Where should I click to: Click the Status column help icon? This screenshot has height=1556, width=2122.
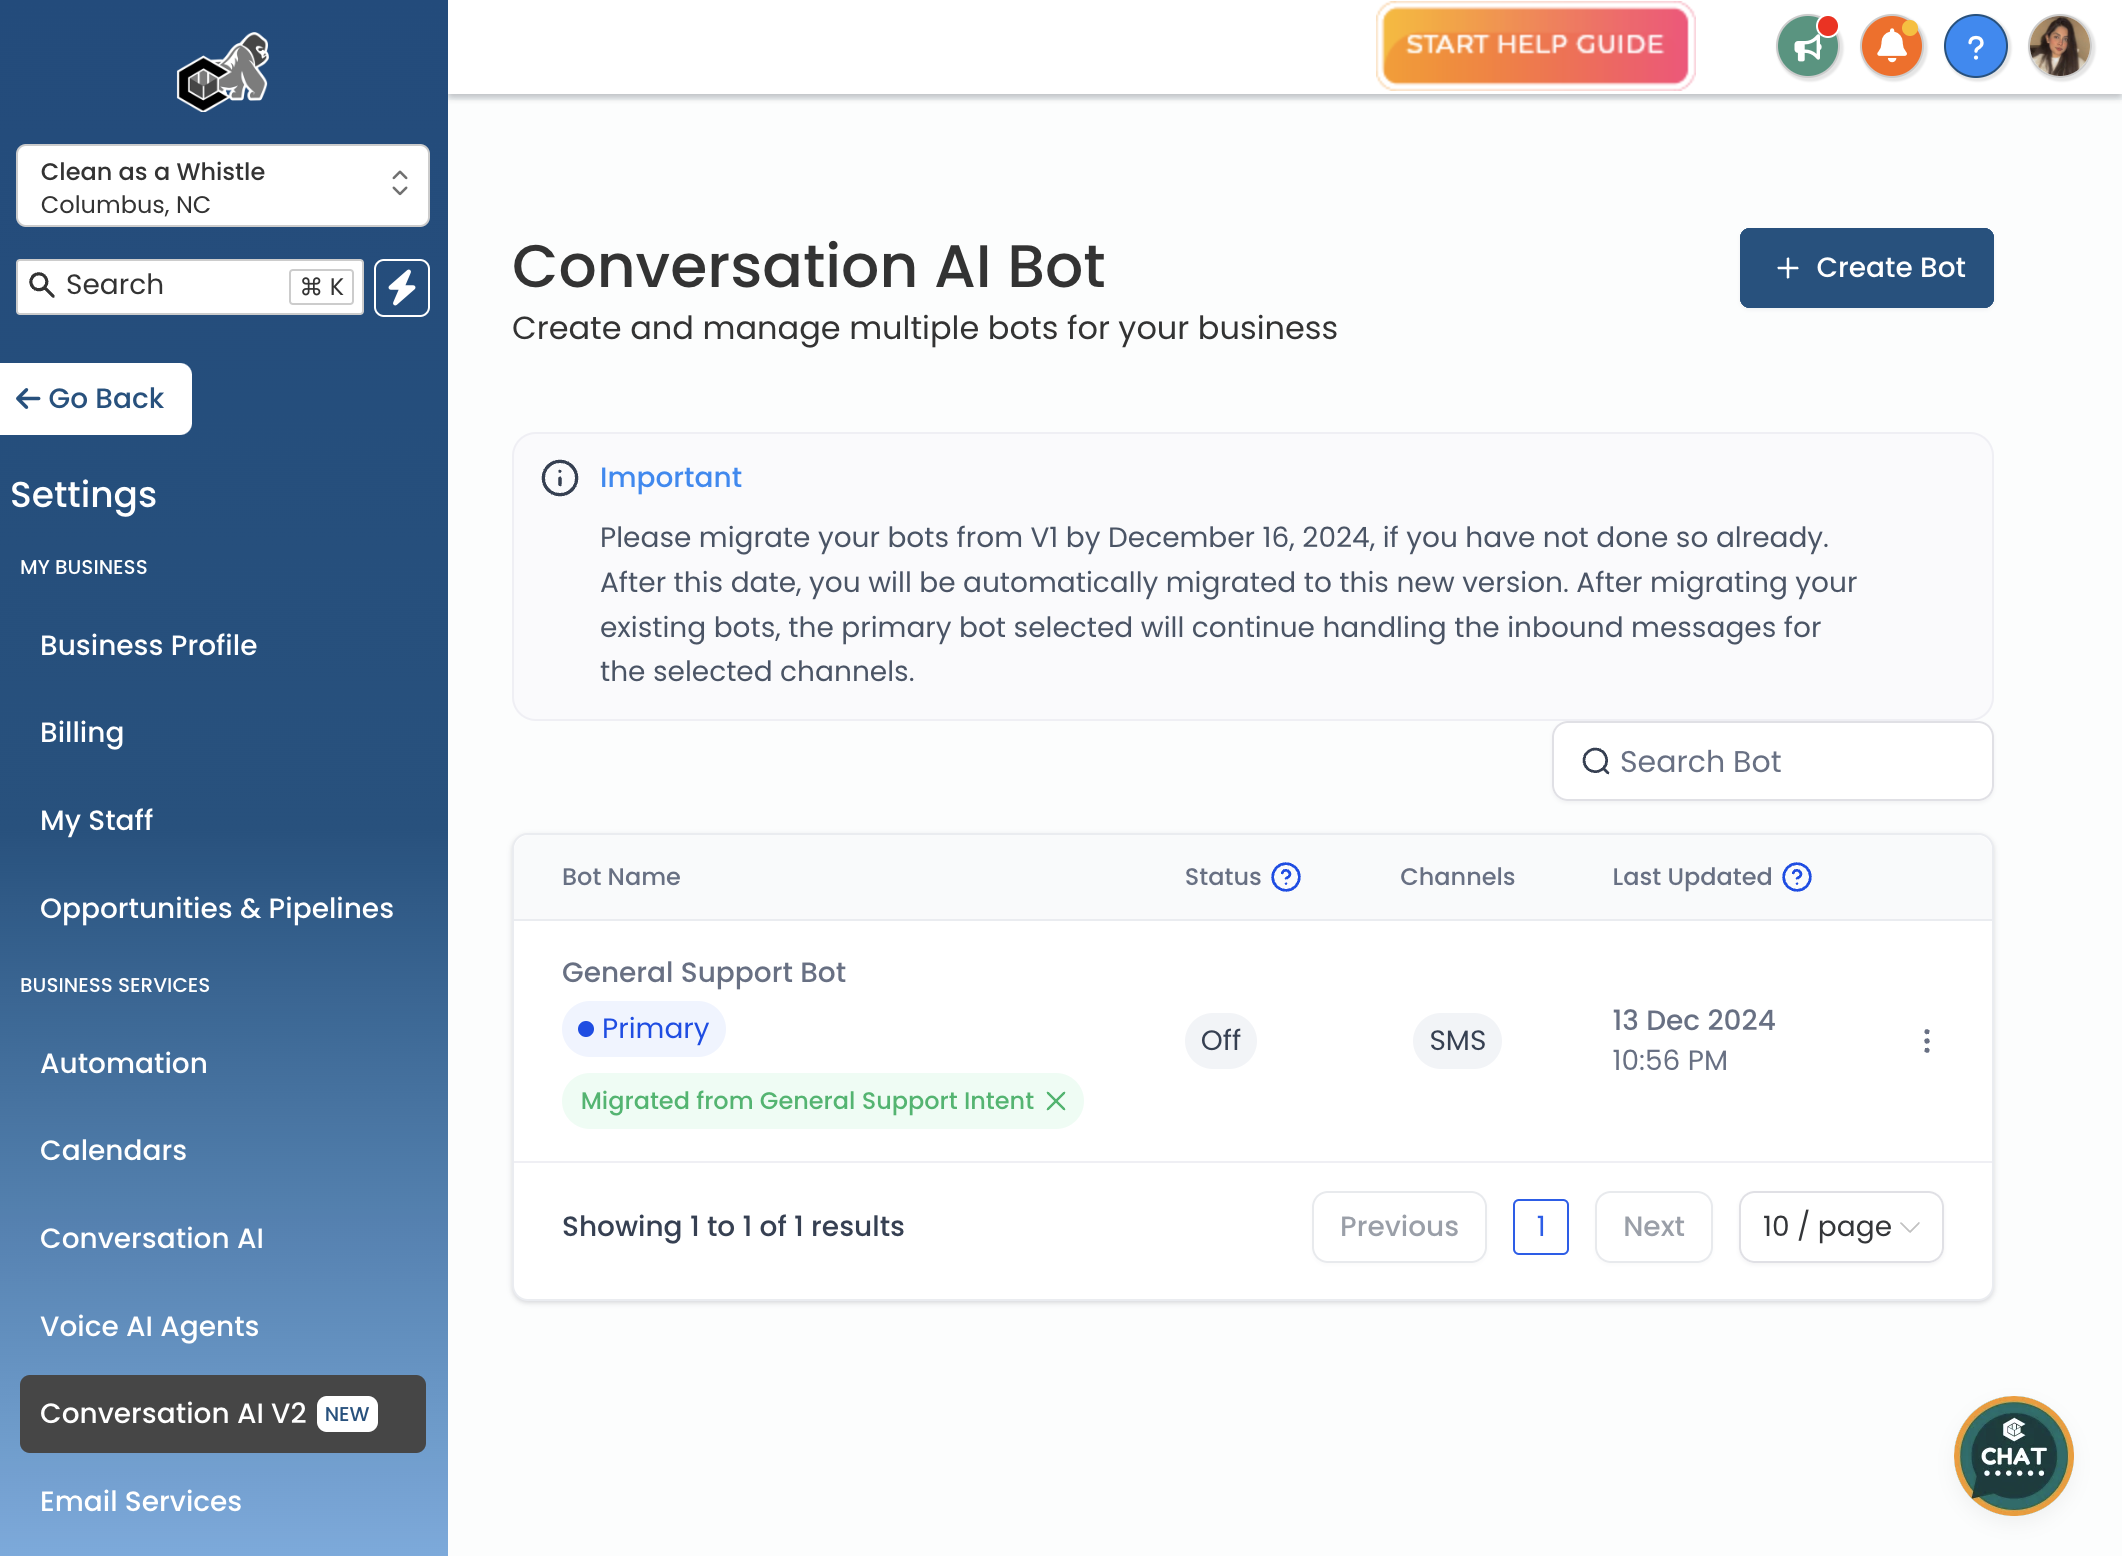coord(1286,877)
